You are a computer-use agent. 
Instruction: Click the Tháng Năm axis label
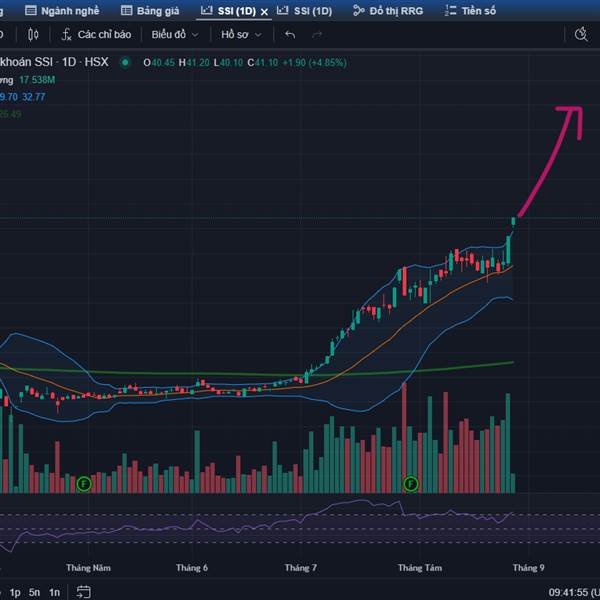88,567
